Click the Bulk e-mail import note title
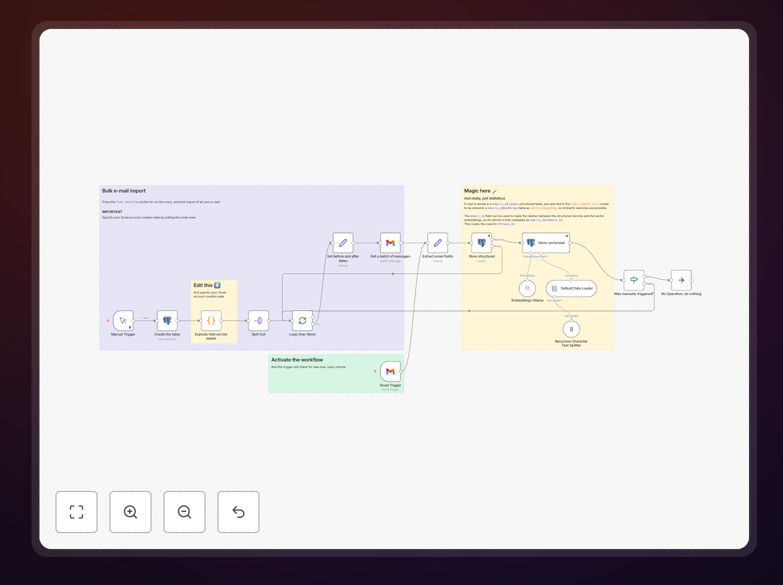This screenshot has height=585, width=783. (124, 191)
